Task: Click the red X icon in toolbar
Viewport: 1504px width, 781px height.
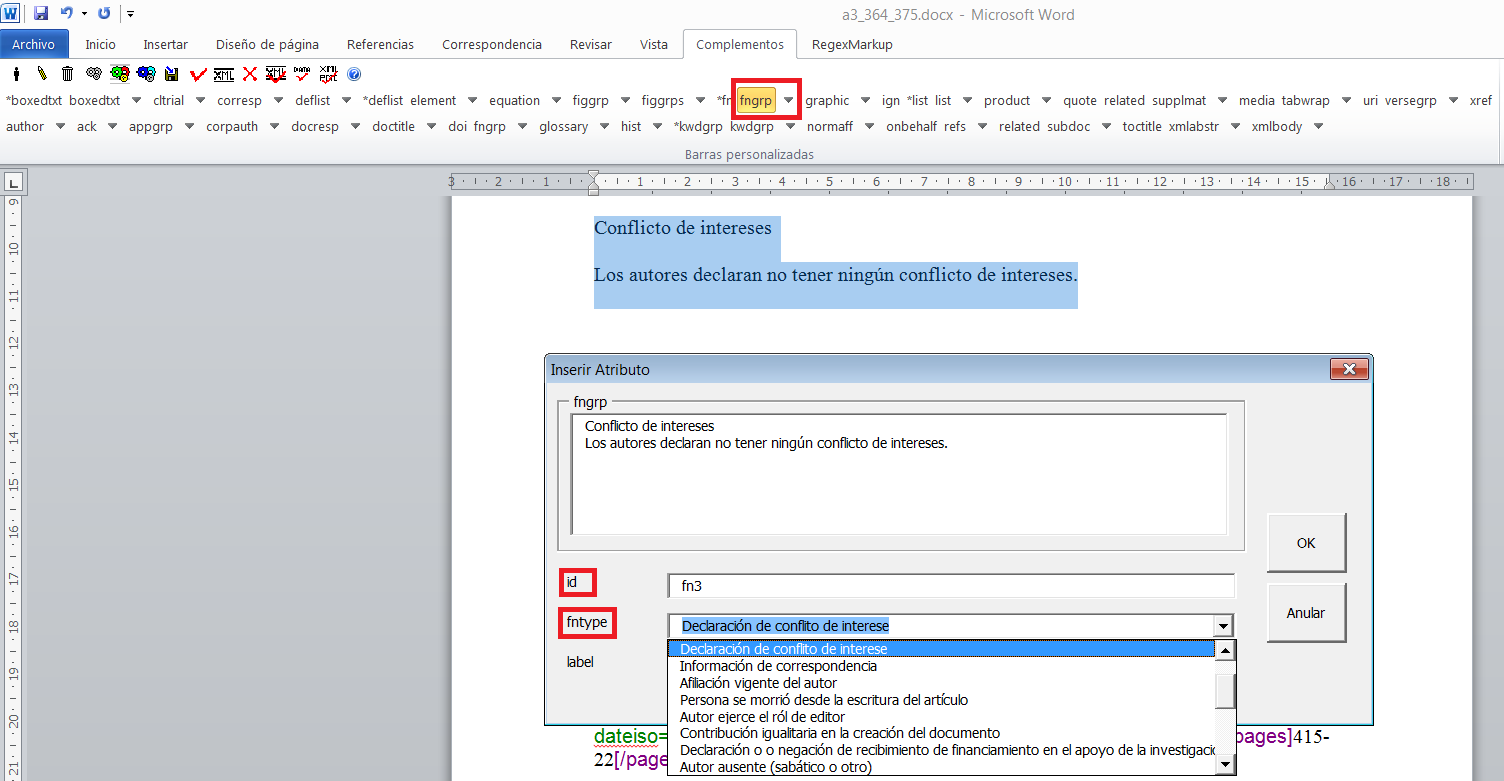Action: pos(250,74)
